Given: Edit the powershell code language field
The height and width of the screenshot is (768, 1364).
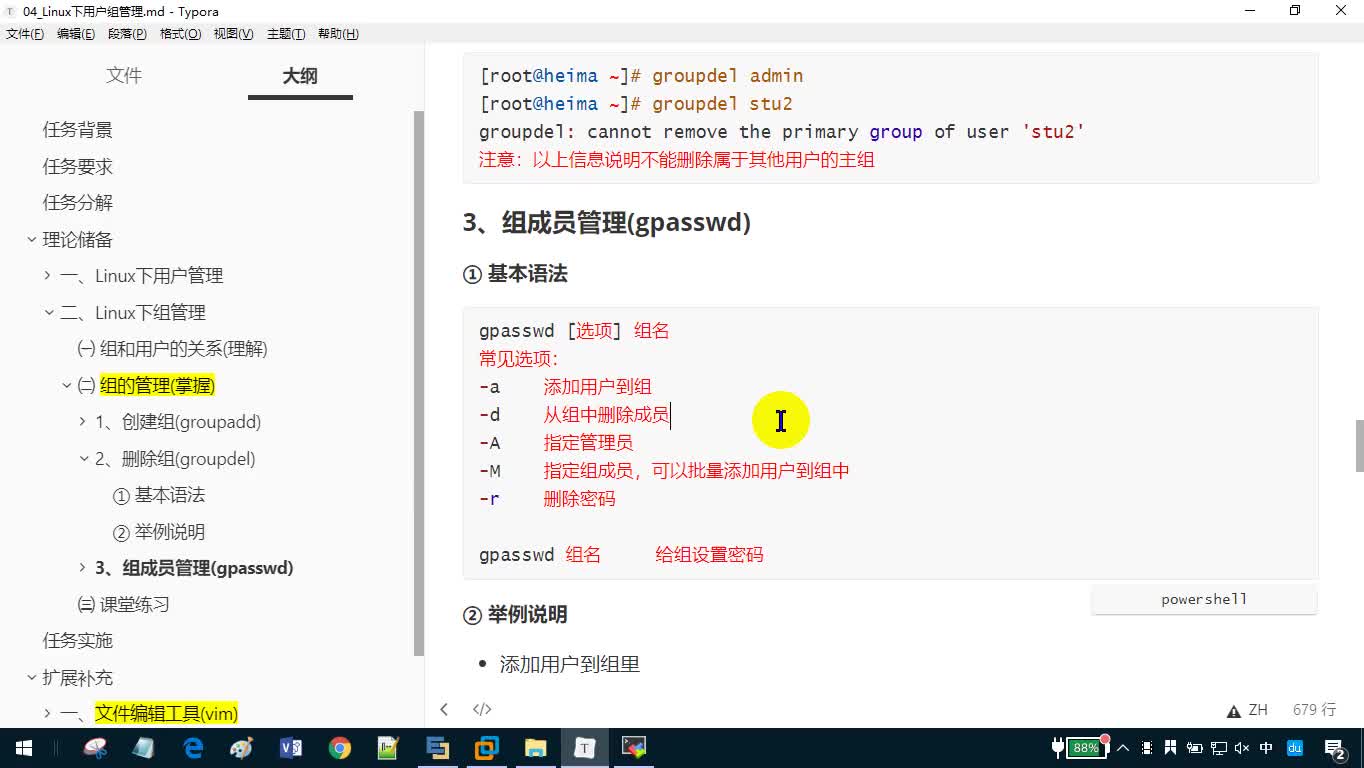Looking at the screenshot, I should click(1204, 599).
